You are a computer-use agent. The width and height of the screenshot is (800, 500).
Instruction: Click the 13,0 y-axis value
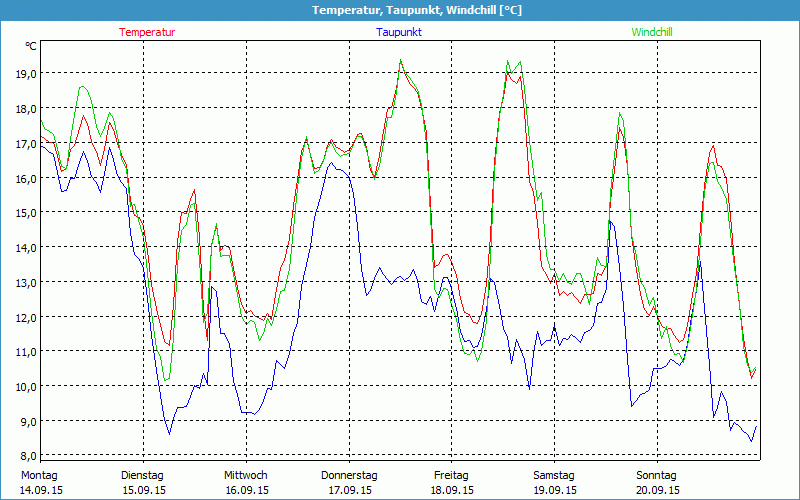27,283
